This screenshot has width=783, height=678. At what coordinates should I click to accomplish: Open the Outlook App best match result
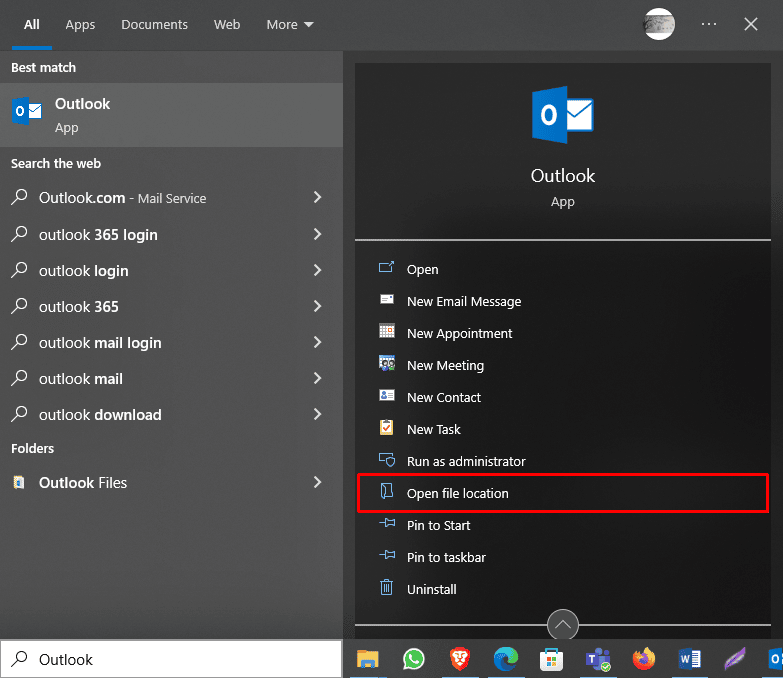pos(171,115)
